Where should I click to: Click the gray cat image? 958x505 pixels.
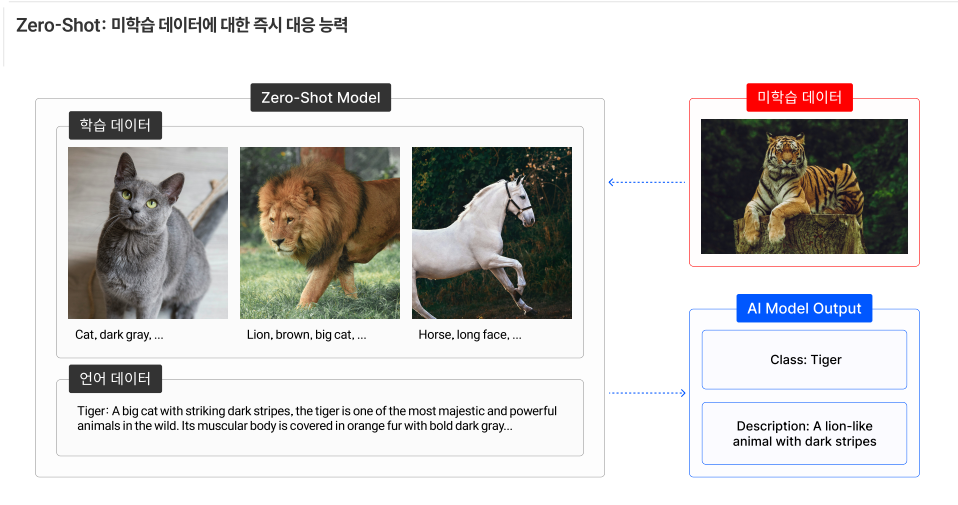(147, 233)
